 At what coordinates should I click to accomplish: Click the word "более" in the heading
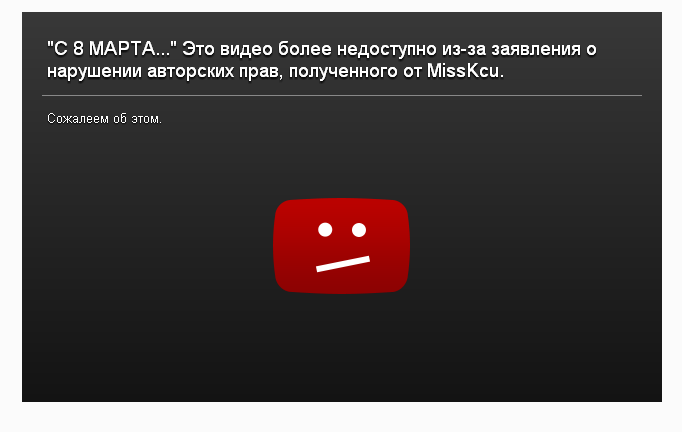(x=305, y=49)
